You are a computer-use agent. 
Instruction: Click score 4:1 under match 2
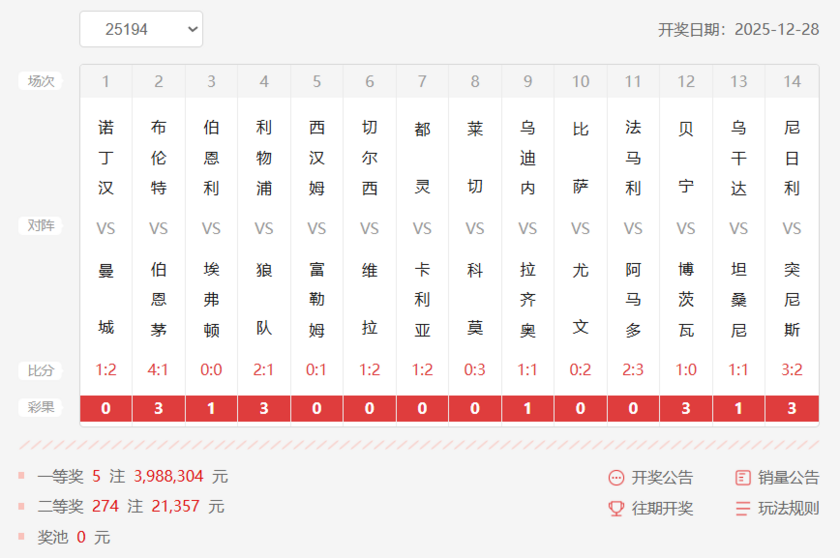[158, 370]
